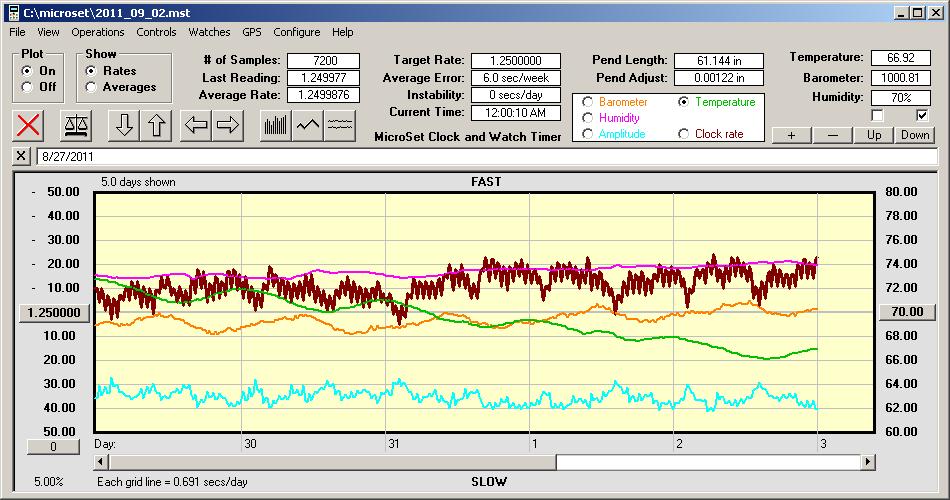Viewport: 950px width, 500px height.
Task: Click the 0 button below left axis
Action: click(53, 447)
